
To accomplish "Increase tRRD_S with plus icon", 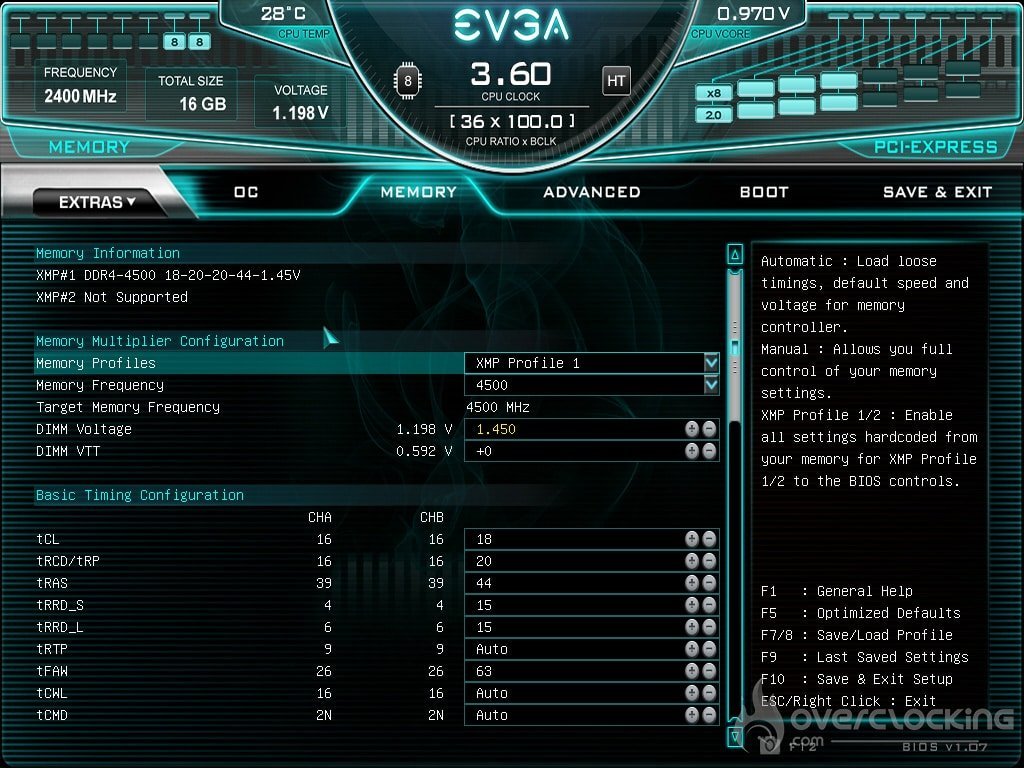I will pyautogui.click(x=692, y=605).
